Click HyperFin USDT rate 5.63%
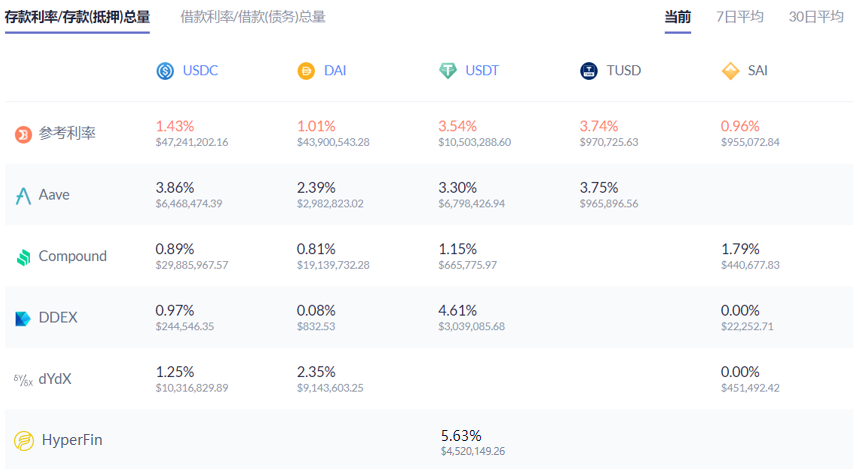The width and height of the screenshot is (854, 469). click(x=461, y=436)
